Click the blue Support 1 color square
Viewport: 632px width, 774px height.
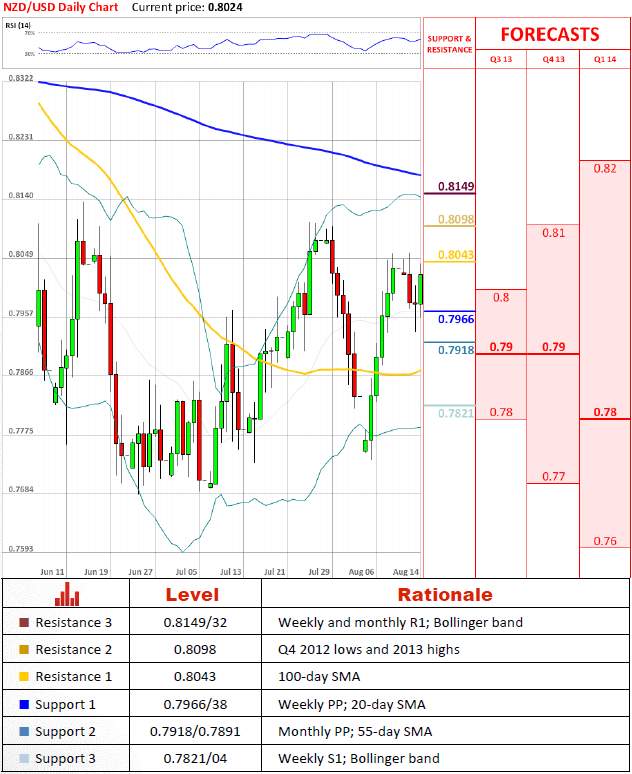click(24, 705)
